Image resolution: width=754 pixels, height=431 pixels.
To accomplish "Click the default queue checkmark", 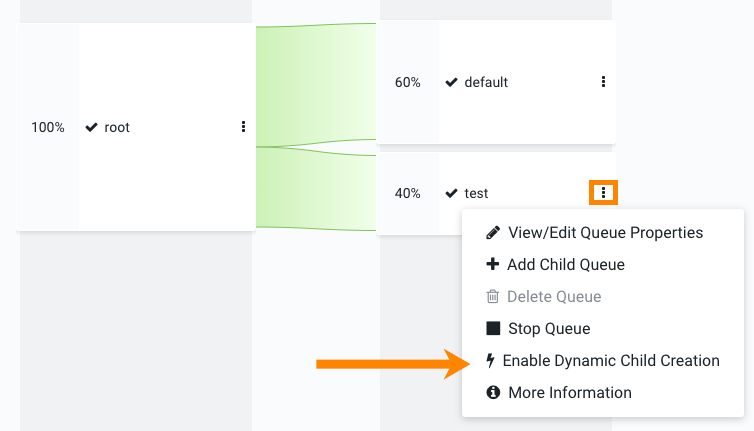I will 452,82.
